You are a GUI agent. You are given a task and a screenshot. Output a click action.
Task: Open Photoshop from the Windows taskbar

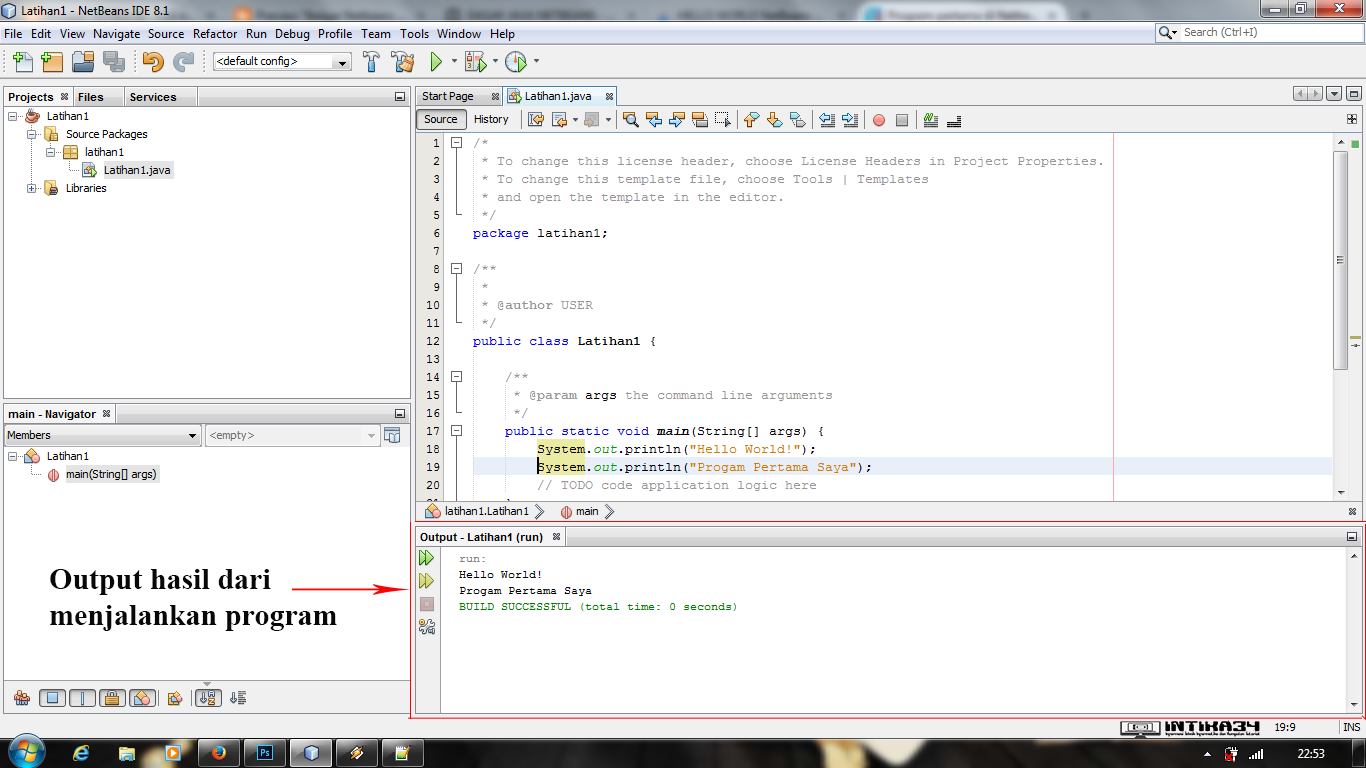(x=266, y=753)
